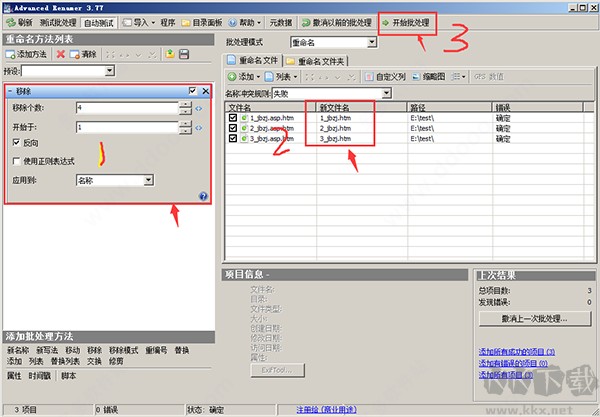Add the 移动 batch method
This screenshot has width=600, height=417.
click(x=73, y=350)
